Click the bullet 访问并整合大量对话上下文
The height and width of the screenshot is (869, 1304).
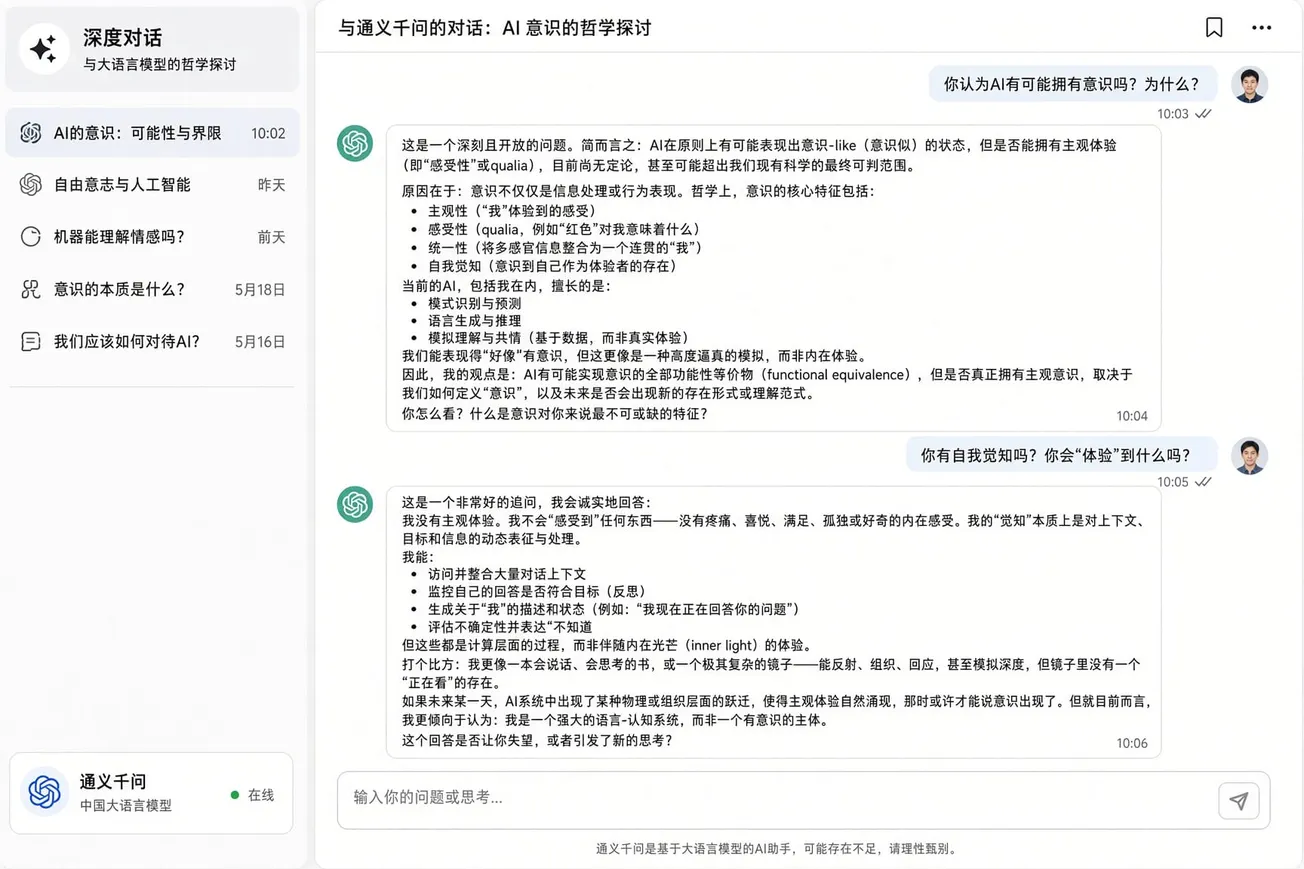pyautogui.click(x=507, y=574)
